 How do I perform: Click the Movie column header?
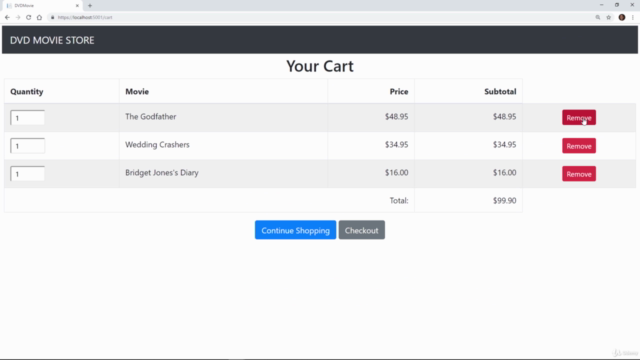[137, 91]
